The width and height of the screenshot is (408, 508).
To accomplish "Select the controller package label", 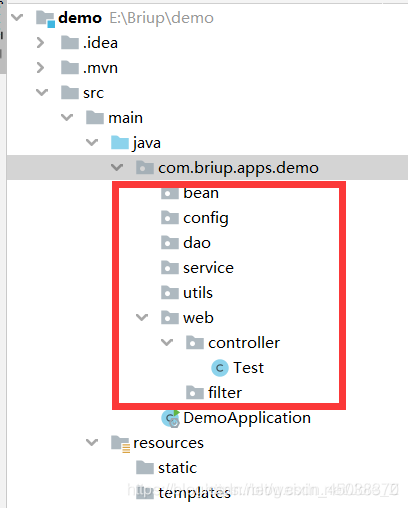I will (244, 343).
